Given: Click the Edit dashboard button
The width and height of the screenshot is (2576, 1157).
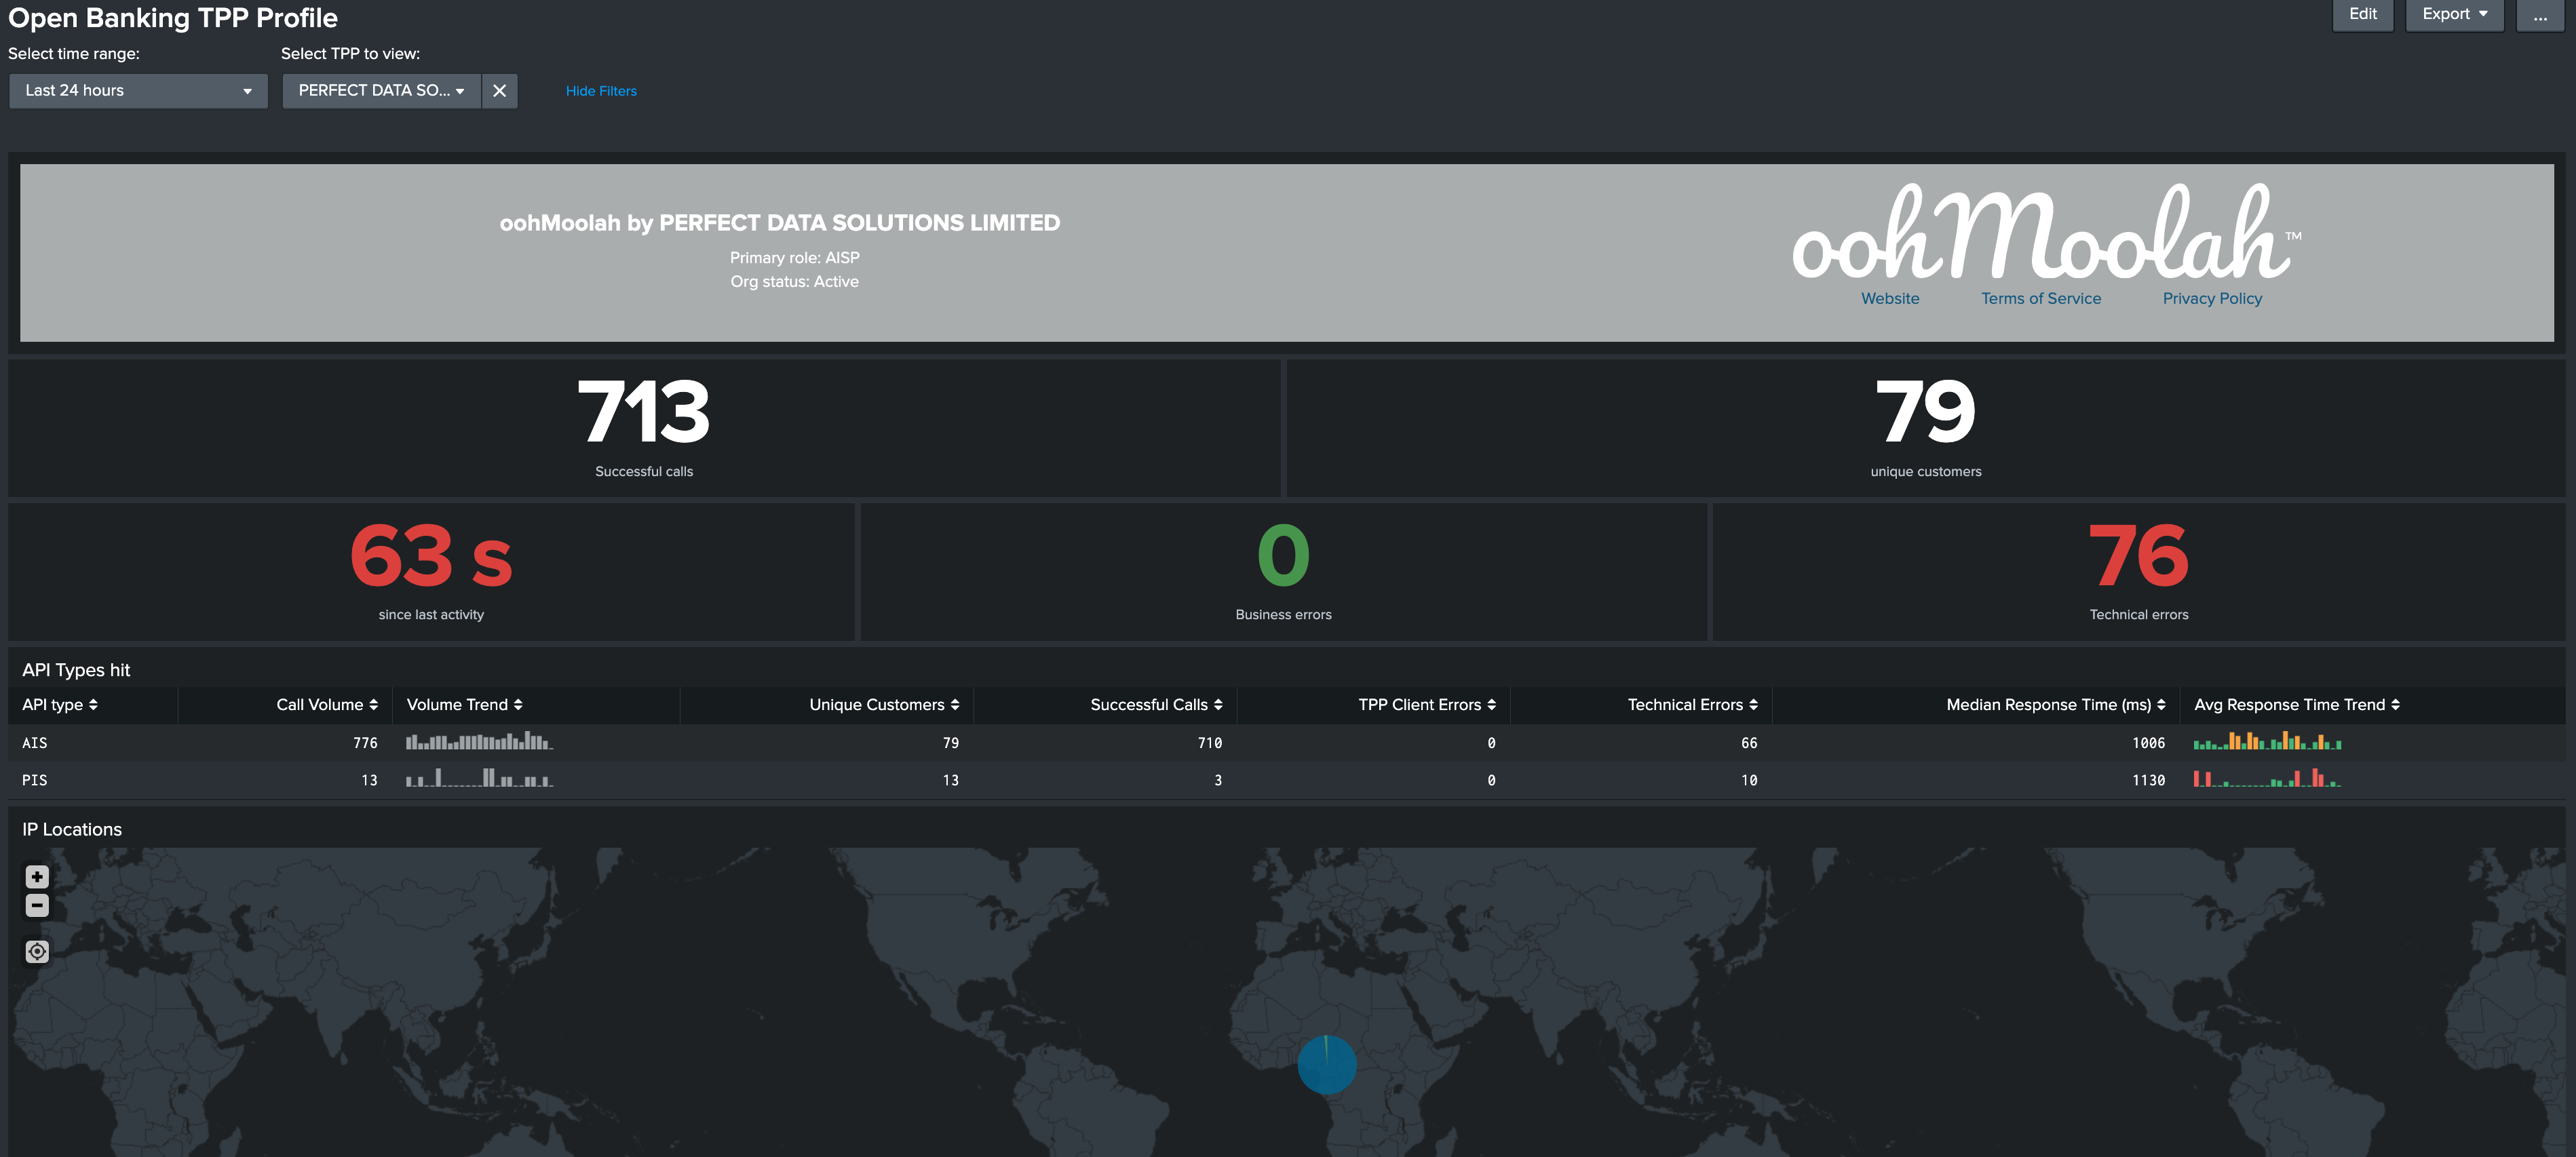Looking at the screenshot, I should point(2362,14).
